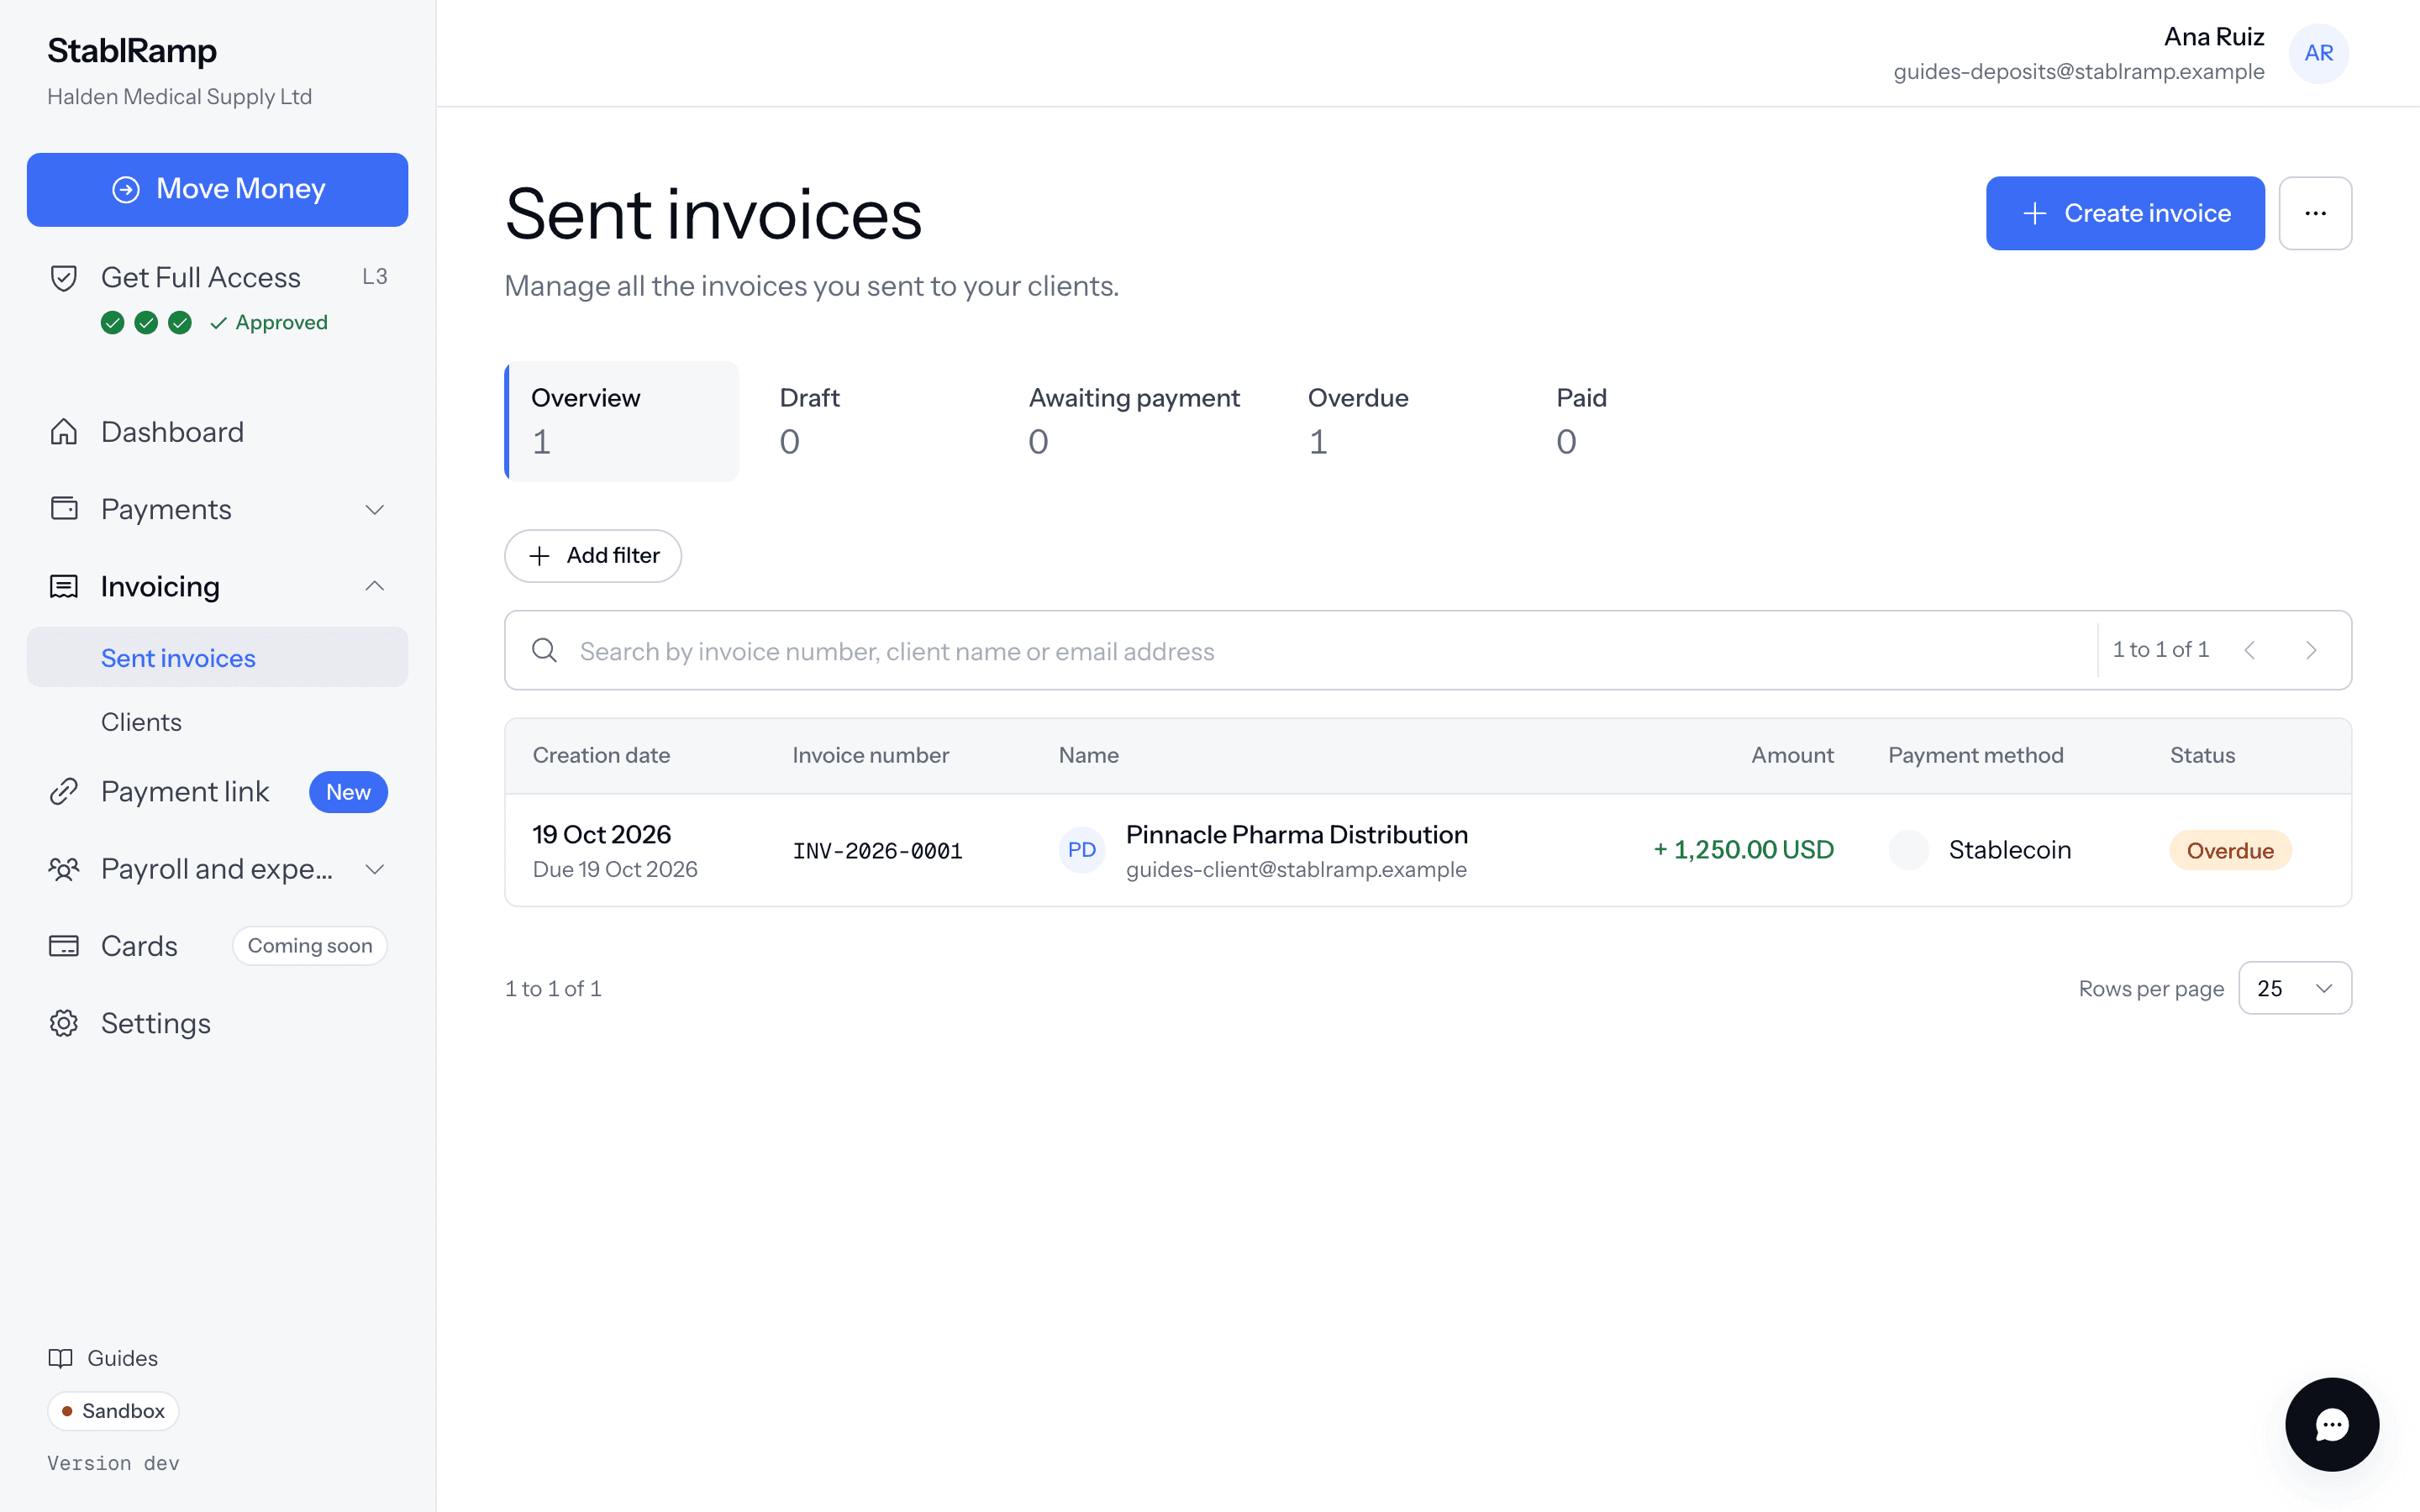
Task: Expand Payroll and expenses chevron
Action: click(375, 869)
